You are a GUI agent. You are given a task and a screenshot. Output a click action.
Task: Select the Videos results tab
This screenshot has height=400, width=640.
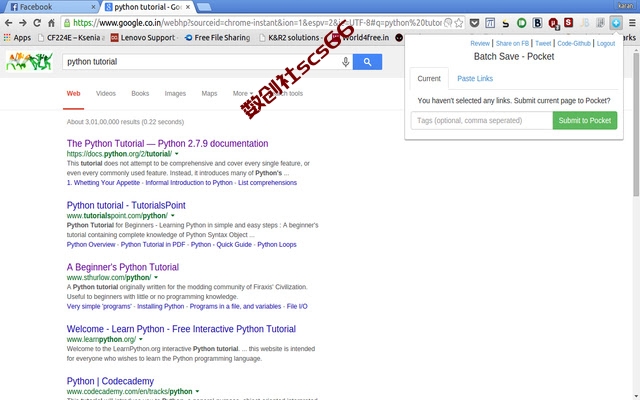click(x=106, y=93)
